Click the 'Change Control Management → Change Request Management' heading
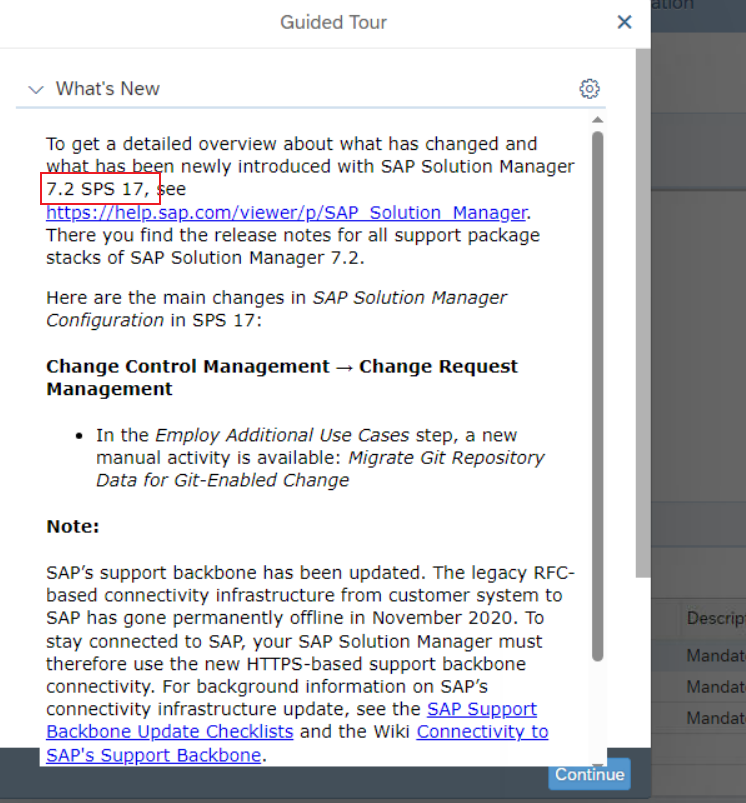The width and height of the screenshot is (746, 803). tap(282, 377)
